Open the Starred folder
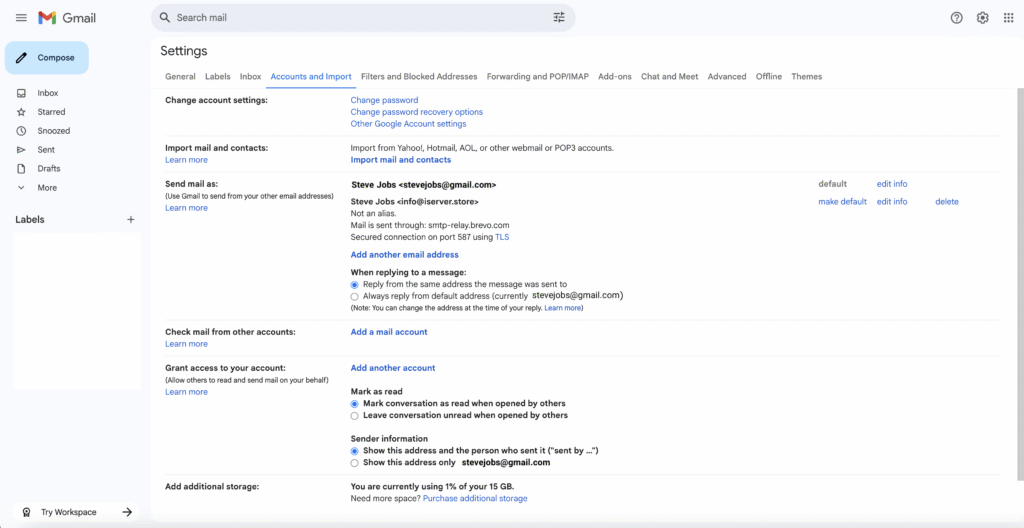The height and width of the screenshot is (528, 1024). point(51,112)
